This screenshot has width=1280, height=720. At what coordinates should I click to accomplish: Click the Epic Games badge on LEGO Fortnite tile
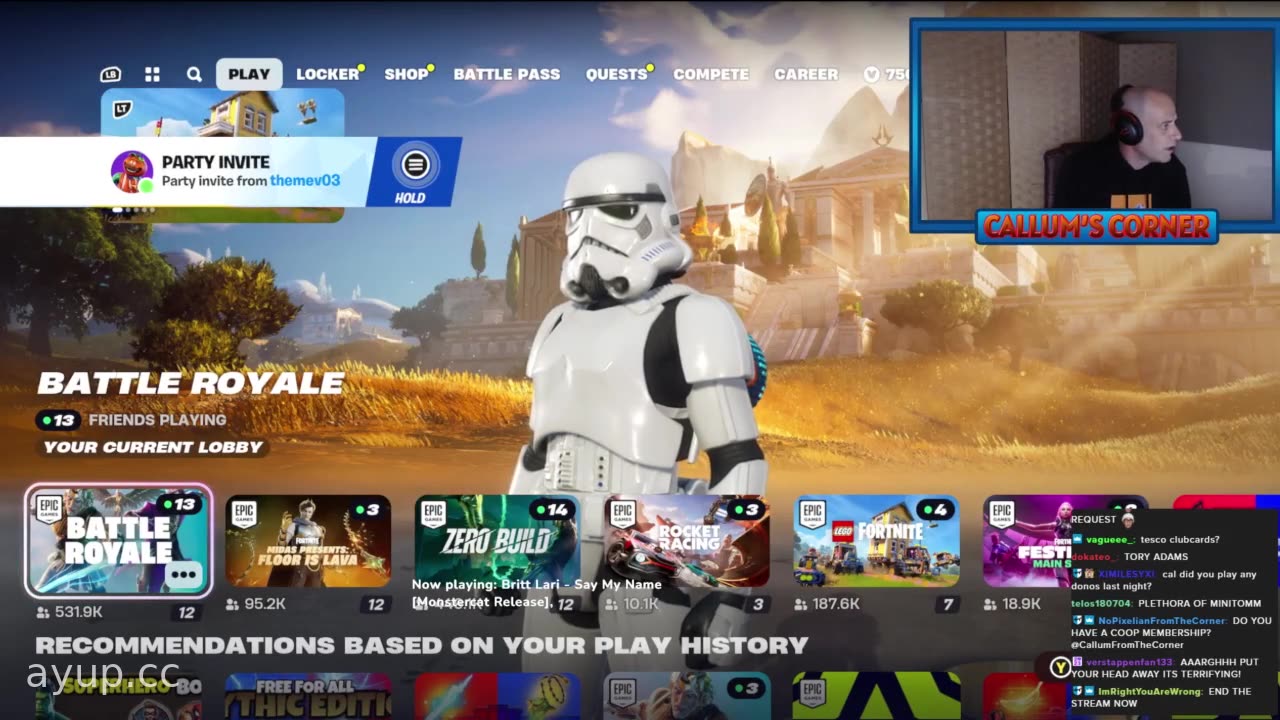[x=812, y=514]
